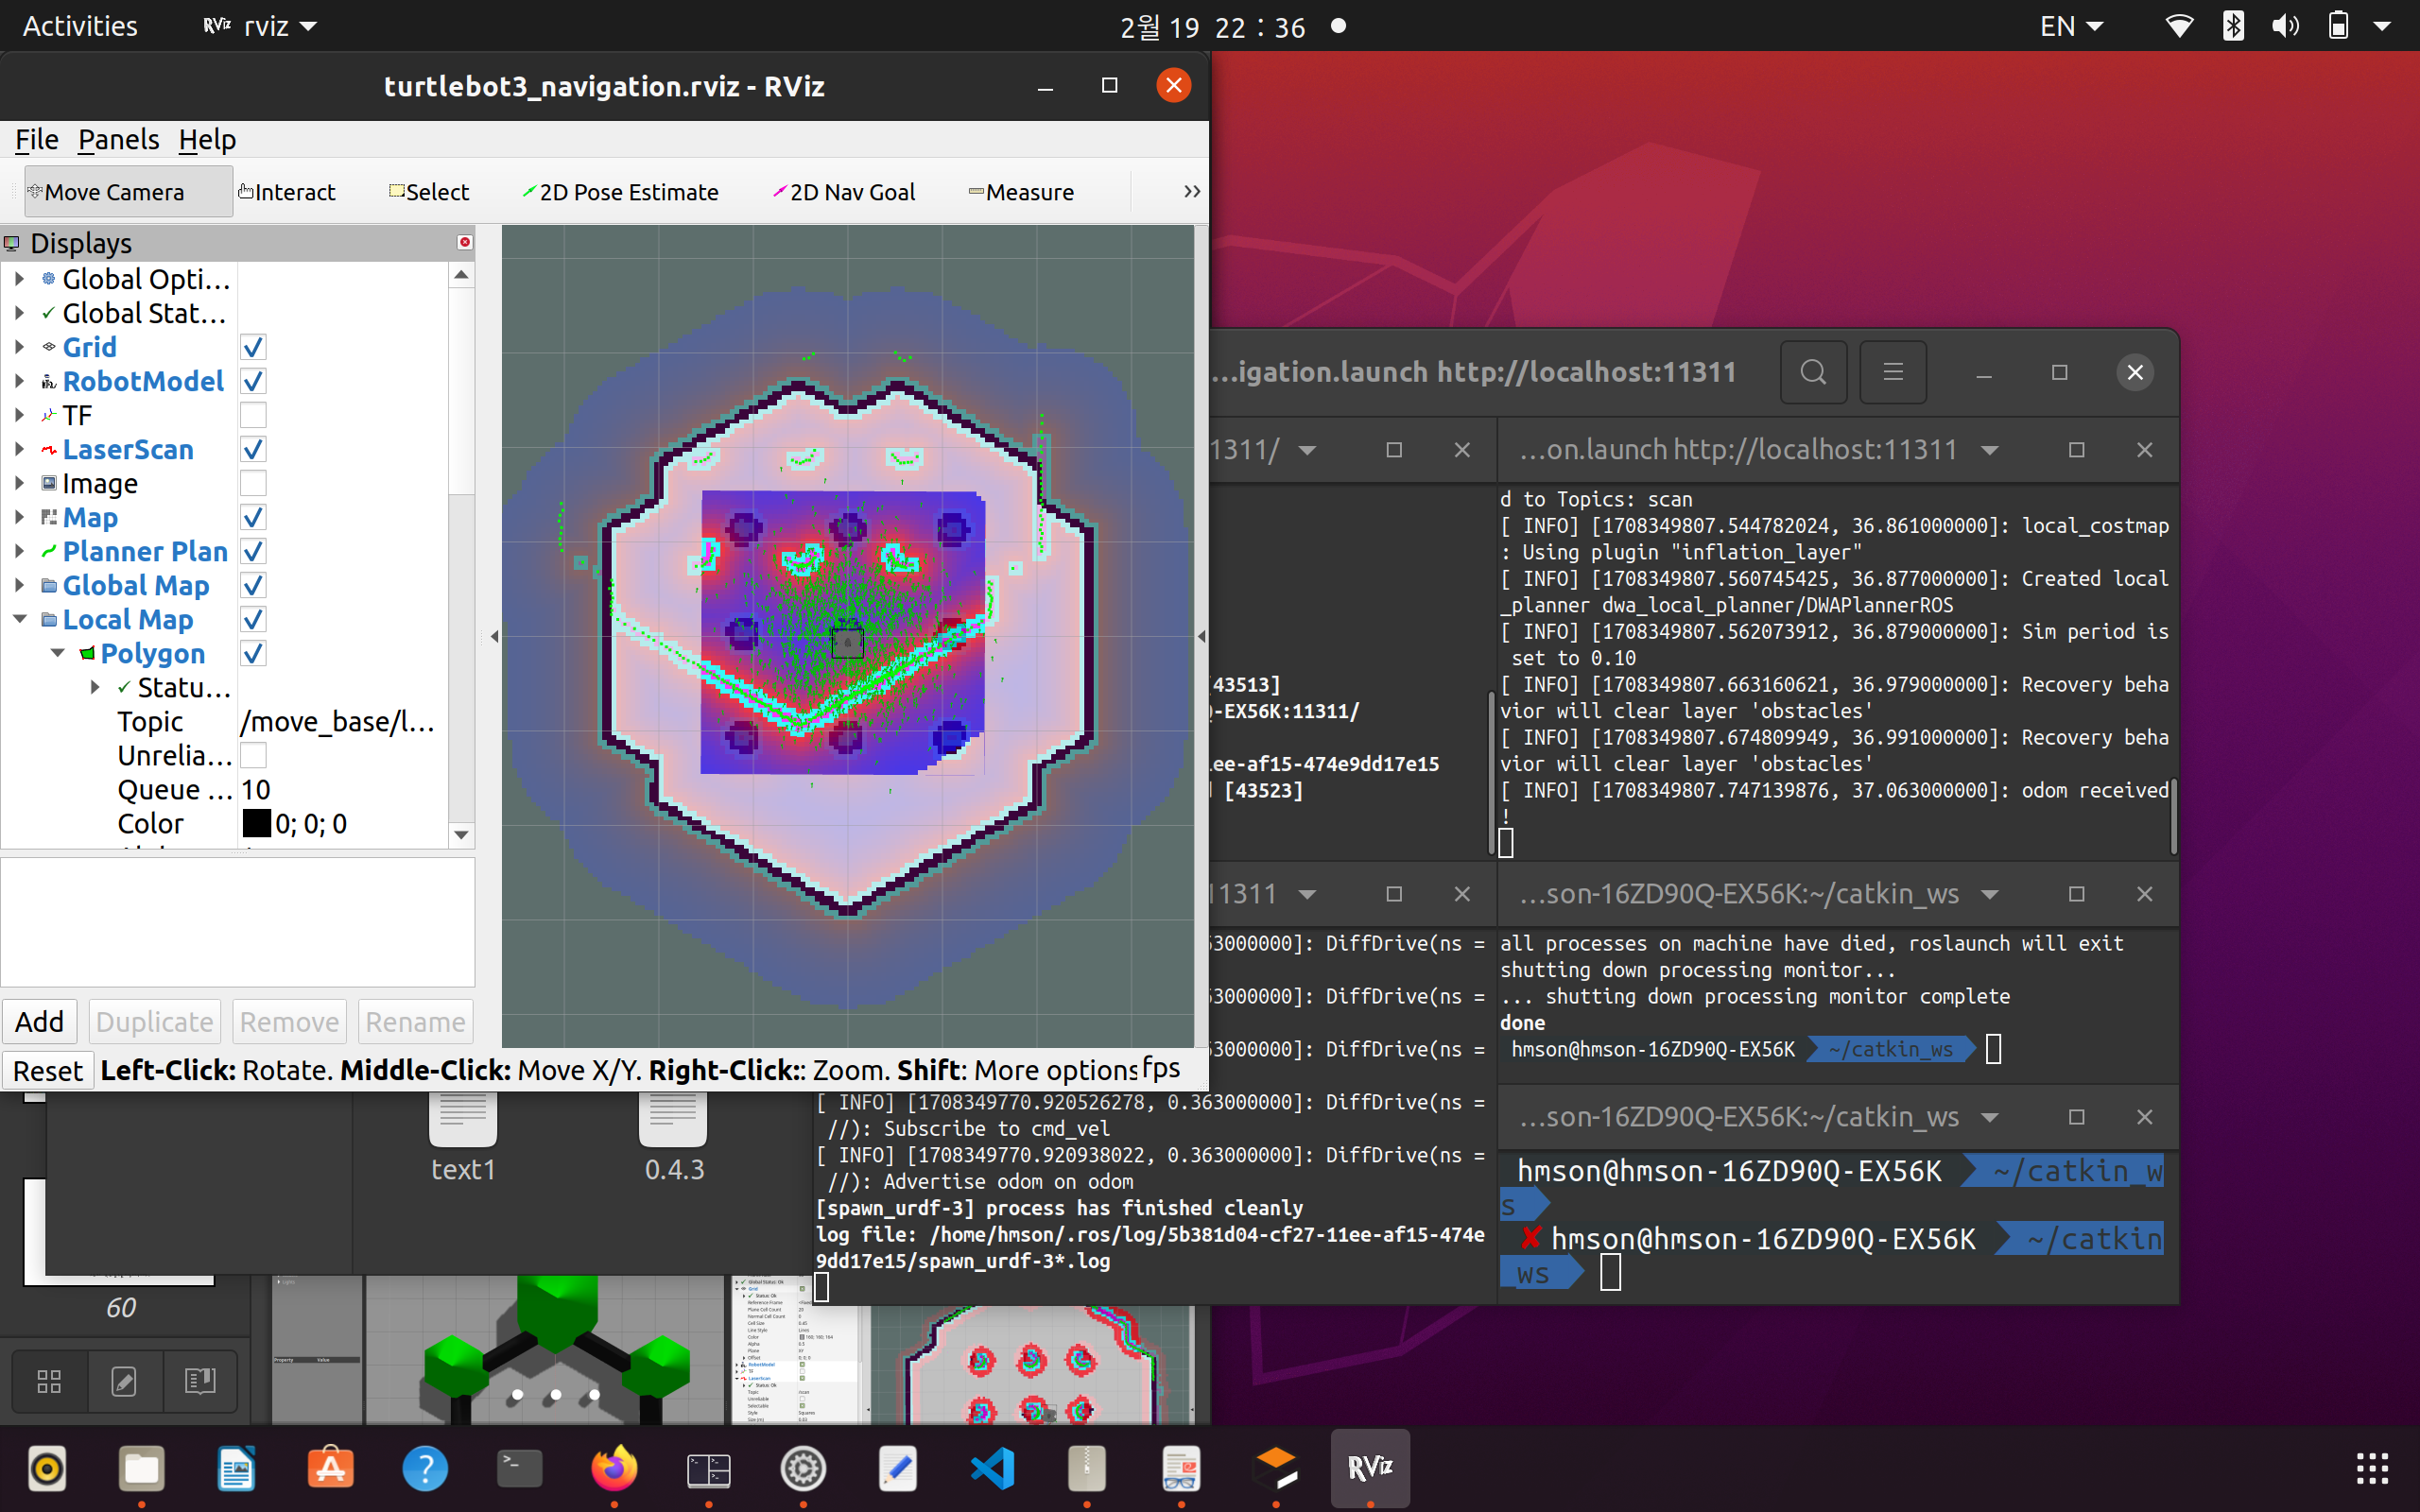Show applications grid in dock
The image size is (2420, 1512).
2372,1468
